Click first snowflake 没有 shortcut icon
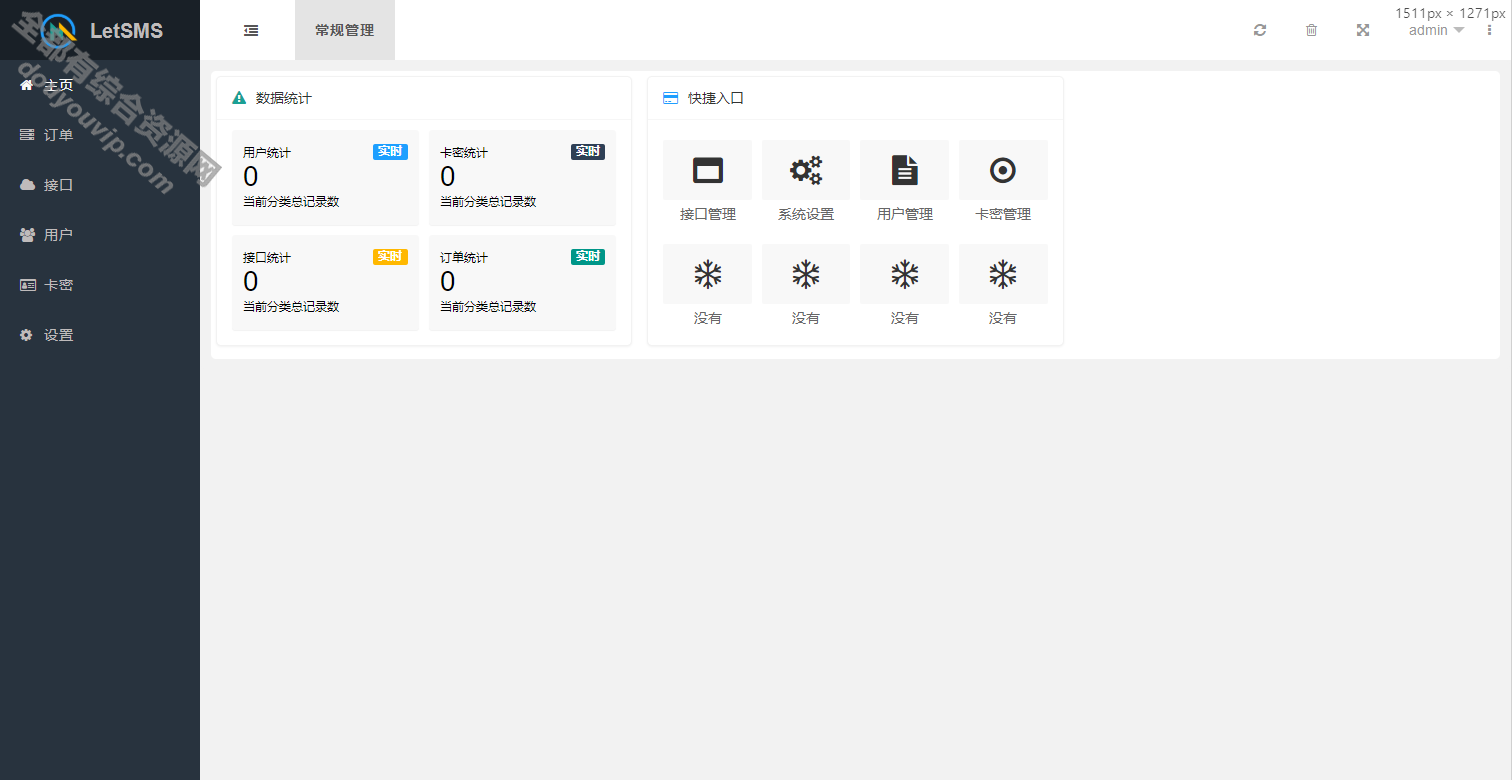The image size is (1512, 780). click(708, 274)
